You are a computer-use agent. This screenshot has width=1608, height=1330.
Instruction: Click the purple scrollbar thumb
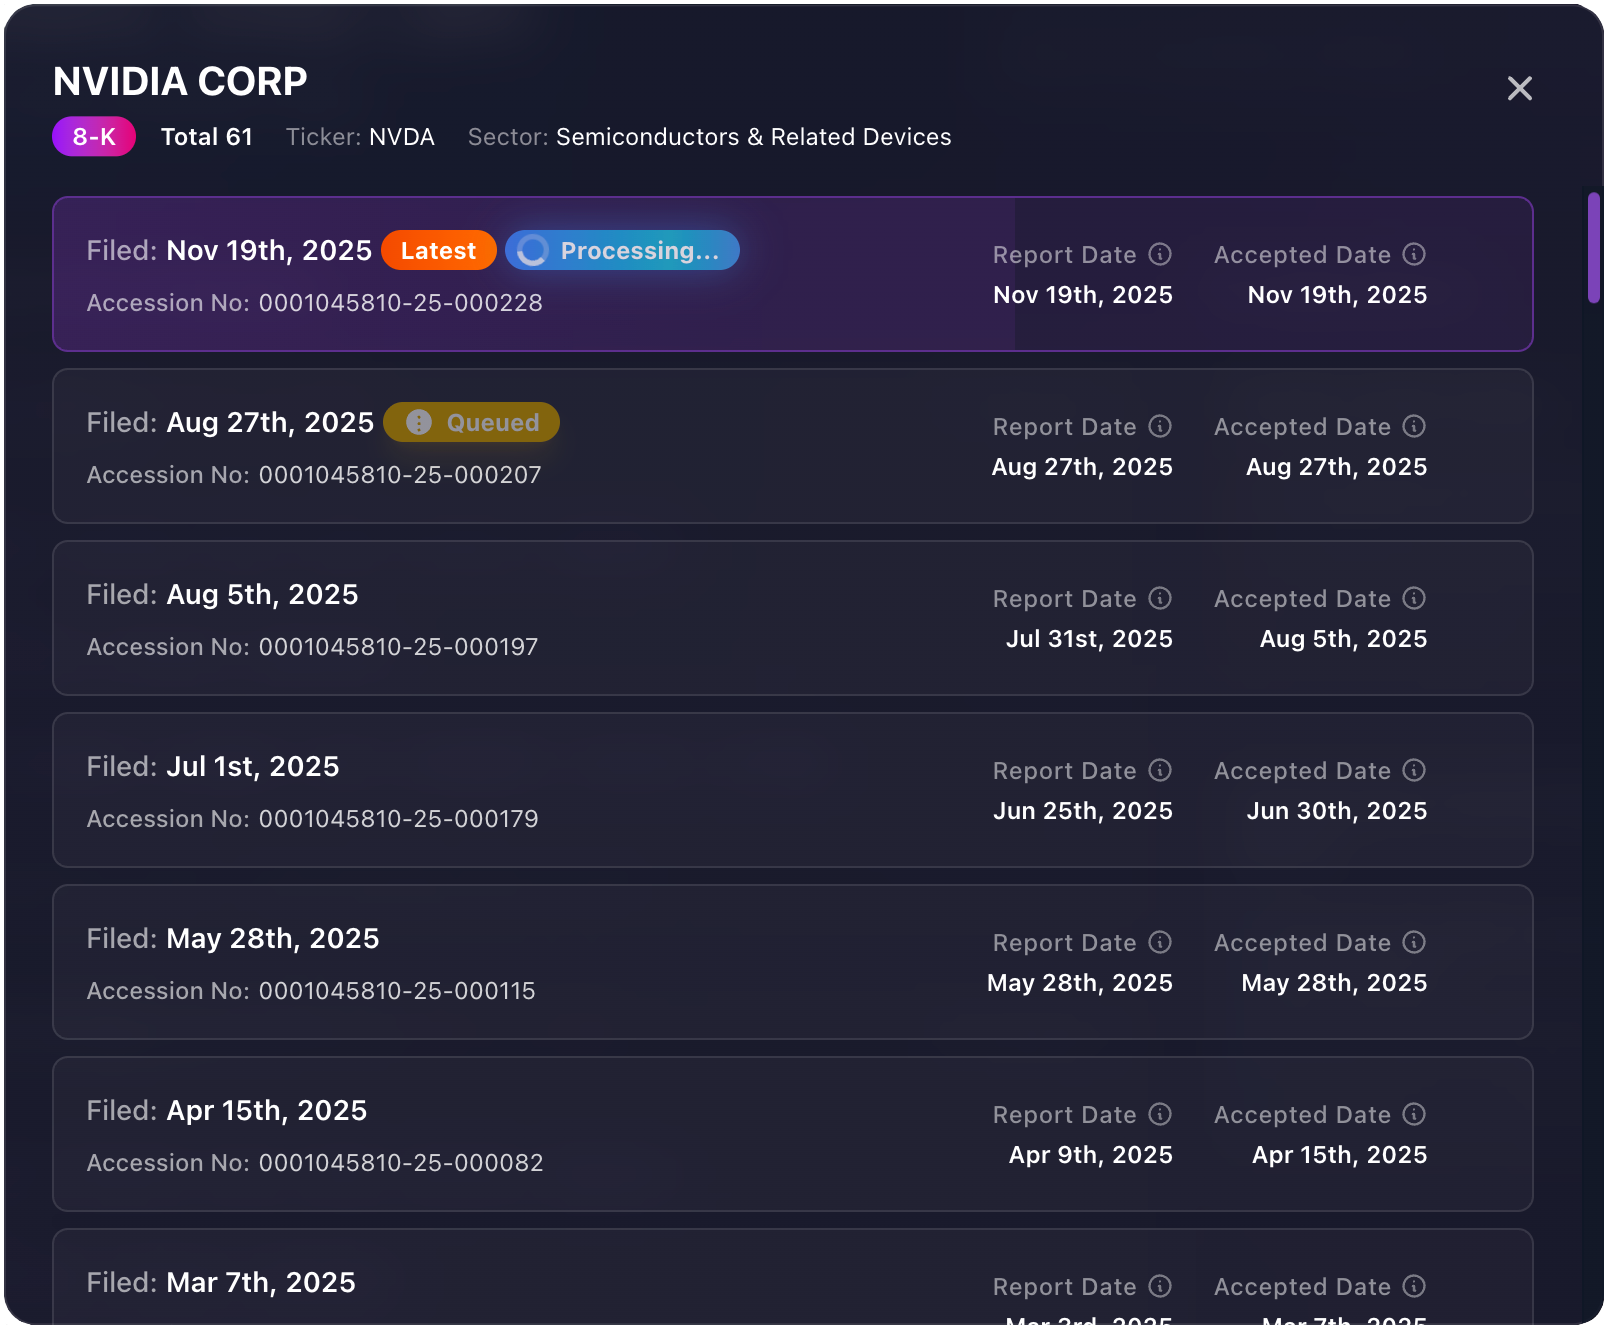click(x=1593, y=248)
